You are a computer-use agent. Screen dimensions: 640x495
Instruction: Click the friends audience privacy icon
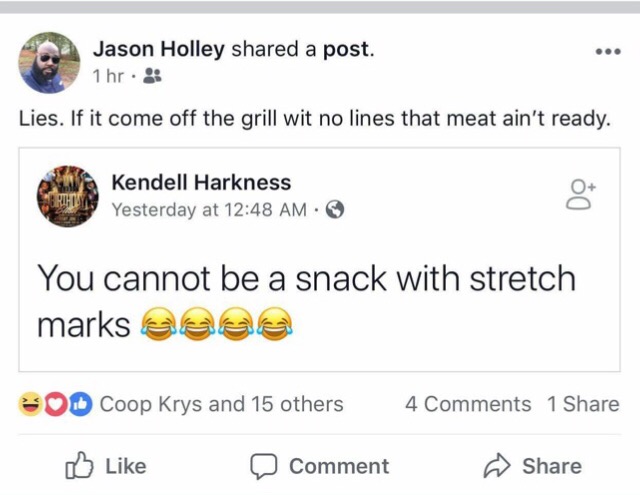[153, 76]
